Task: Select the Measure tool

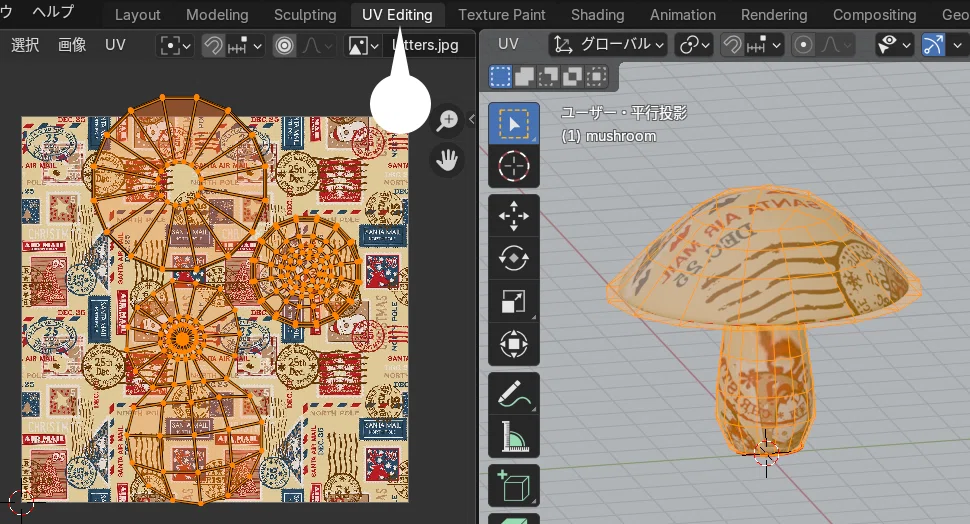Action: (x=513, y=436)
